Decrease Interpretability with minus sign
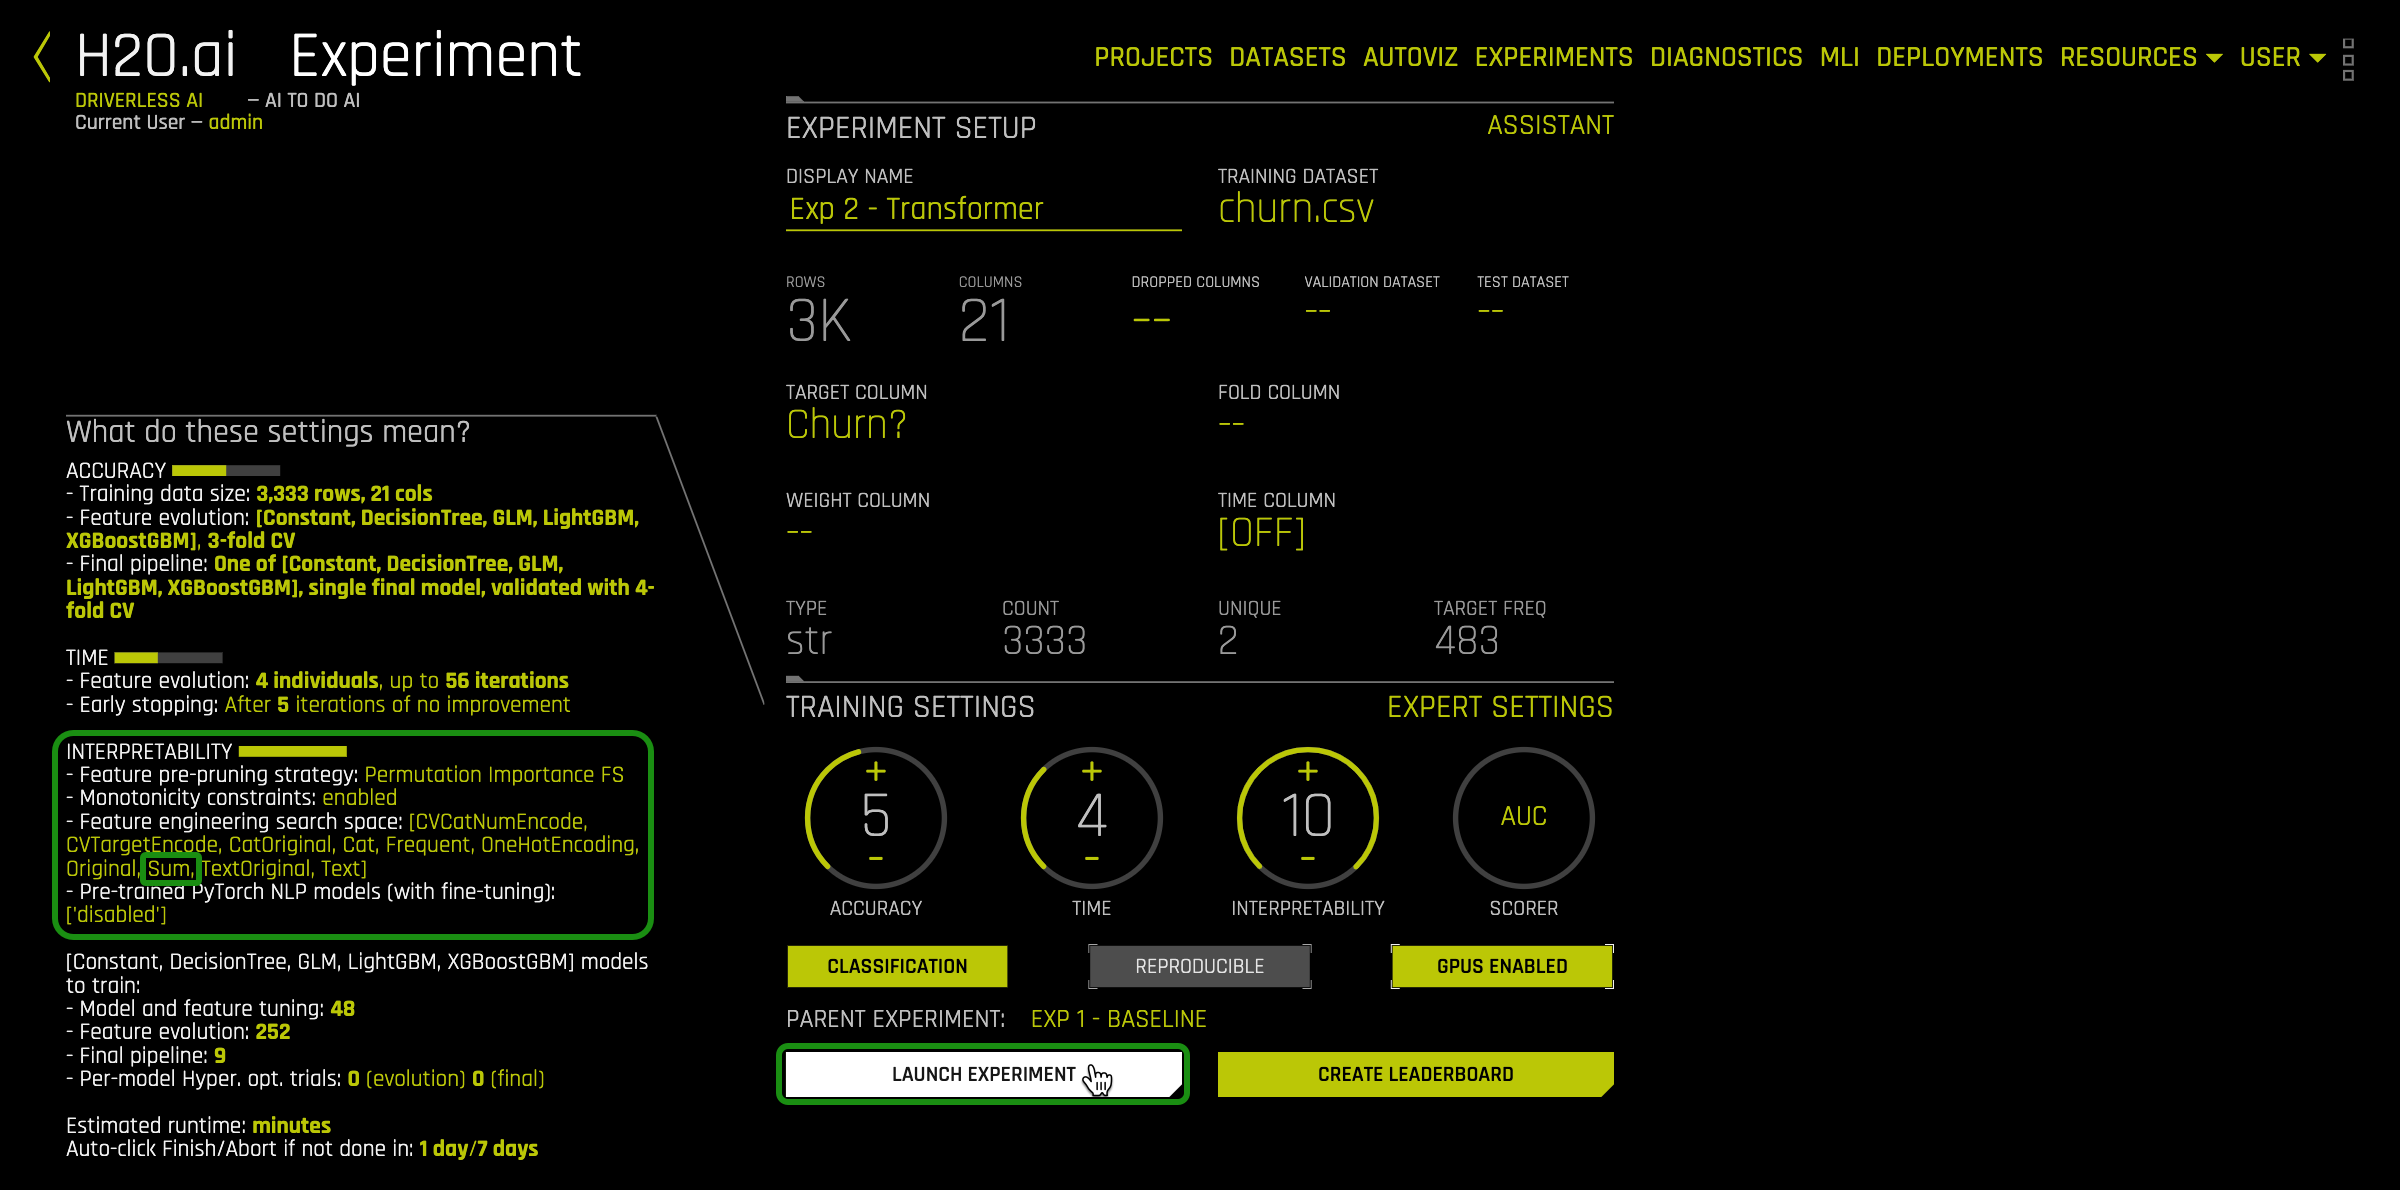This screenshot has height=1190, width=2400. 1307,859
